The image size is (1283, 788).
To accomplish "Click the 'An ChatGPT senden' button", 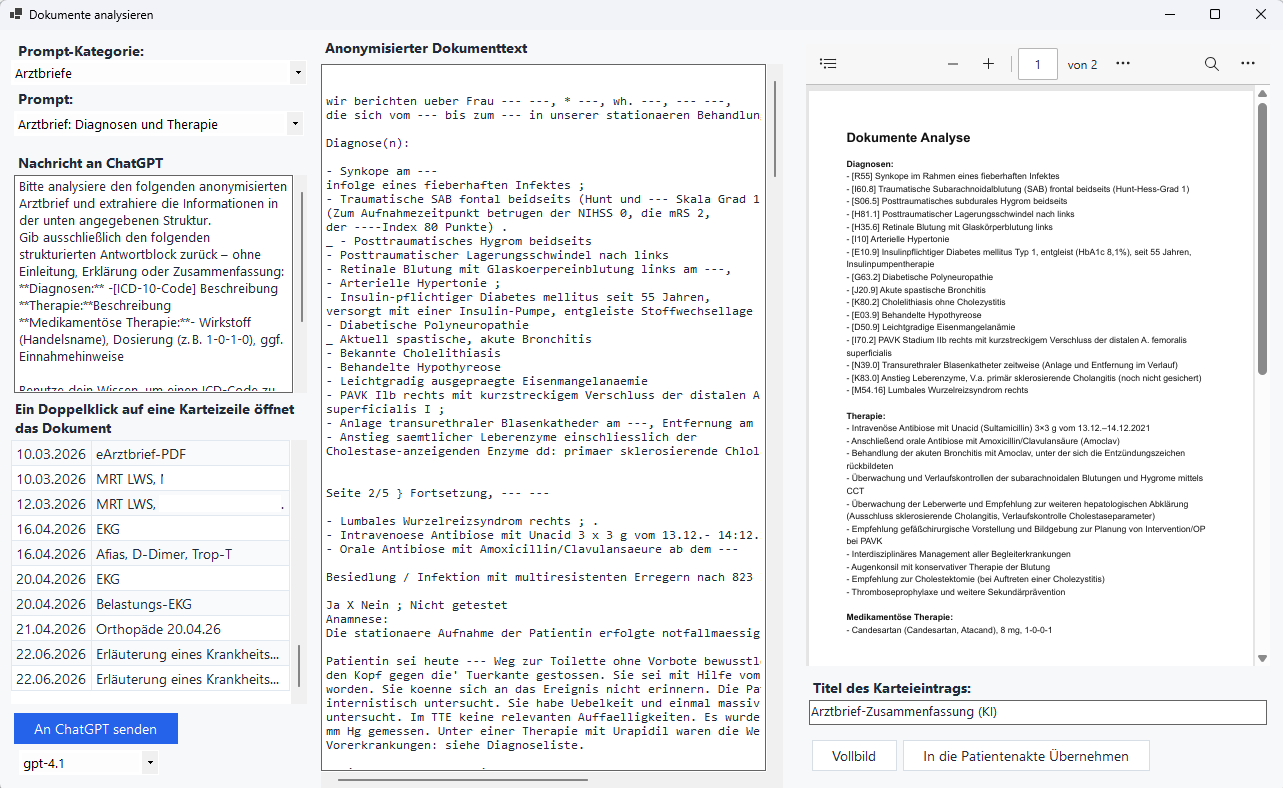I will point(96,729).
